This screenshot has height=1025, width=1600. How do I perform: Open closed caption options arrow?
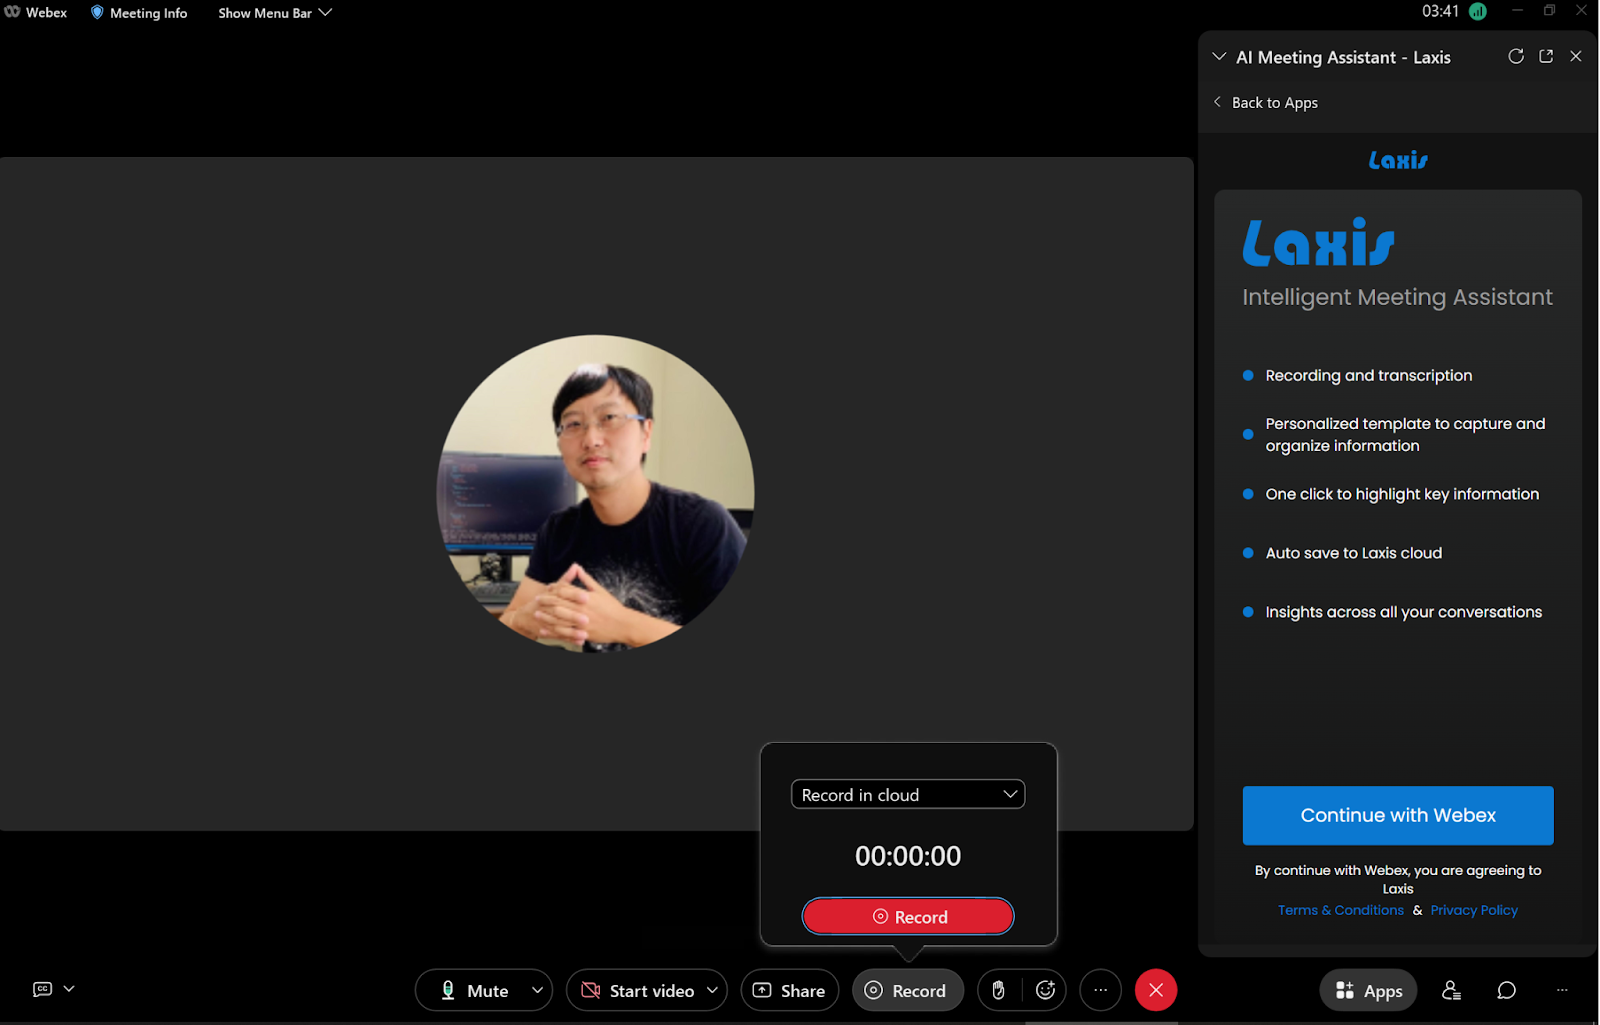(69, 989)
